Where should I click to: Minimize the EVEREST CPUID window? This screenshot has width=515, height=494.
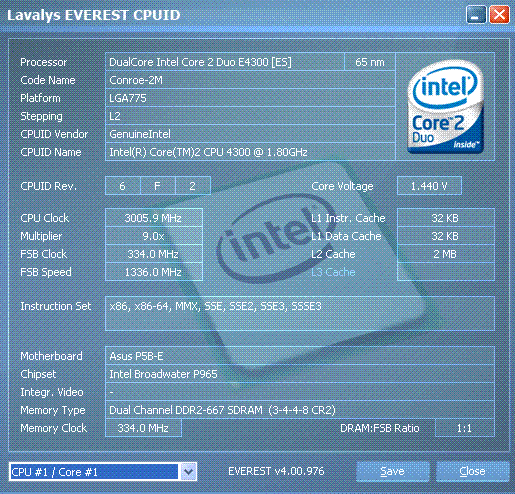pyautogui.click(x=476, y=15)
